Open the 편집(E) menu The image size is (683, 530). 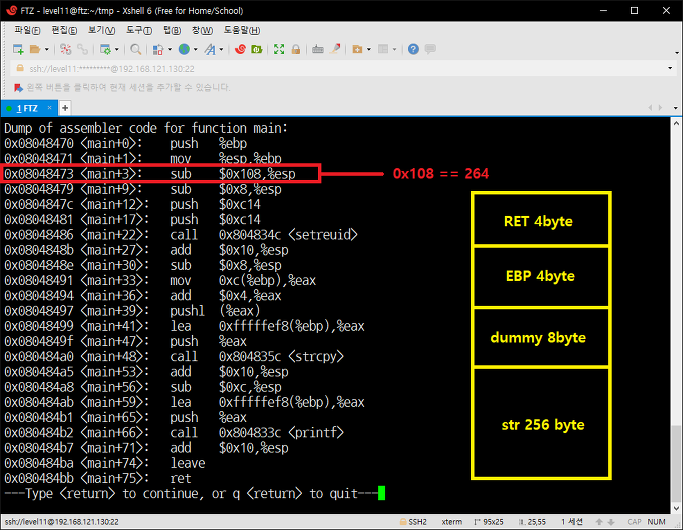pos(64,30)
